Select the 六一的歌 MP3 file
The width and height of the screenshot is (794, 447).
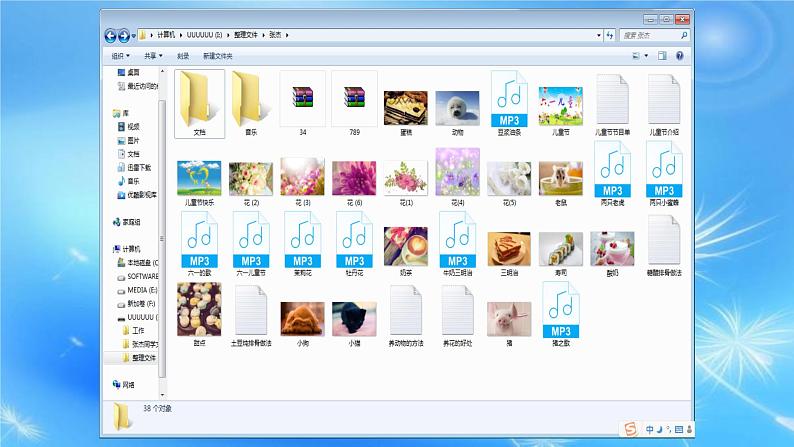(200, 245)
